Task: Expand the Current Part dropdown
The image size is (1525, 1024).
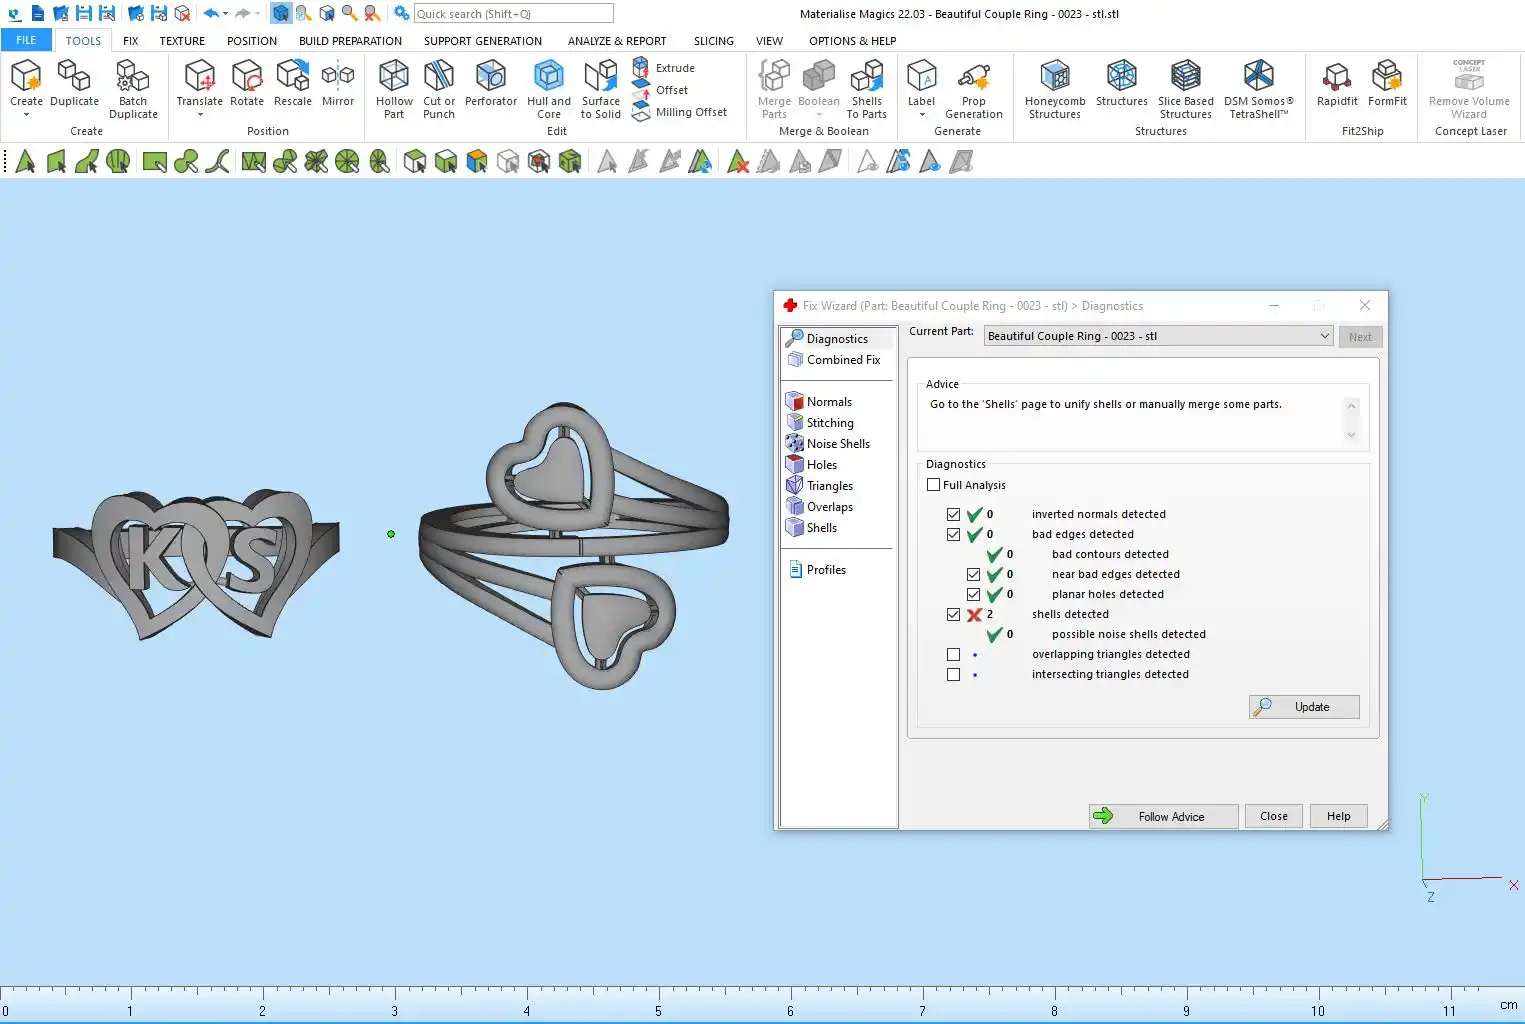Action: [x=1324, y=336]
